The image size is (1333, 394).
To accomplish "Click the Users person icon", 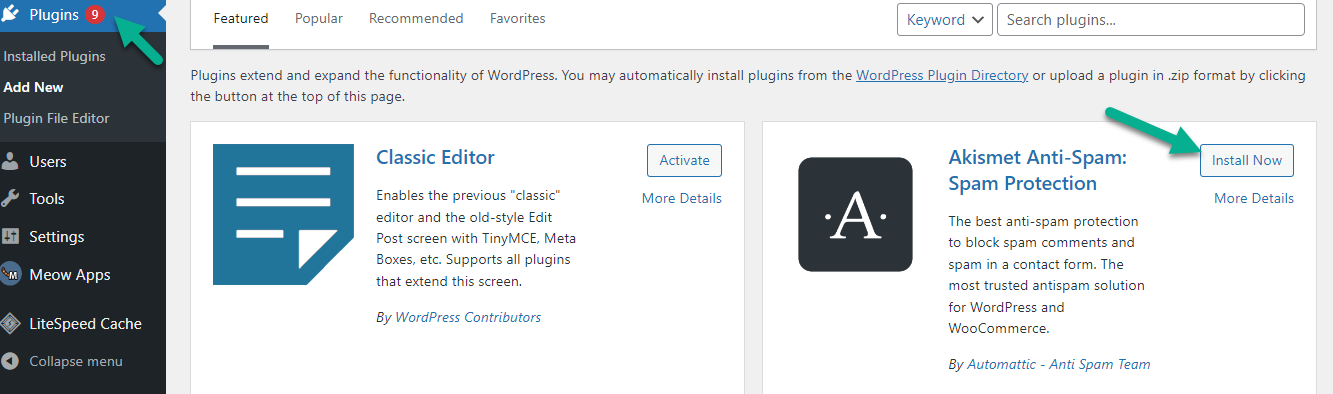I will coord(11,162).
